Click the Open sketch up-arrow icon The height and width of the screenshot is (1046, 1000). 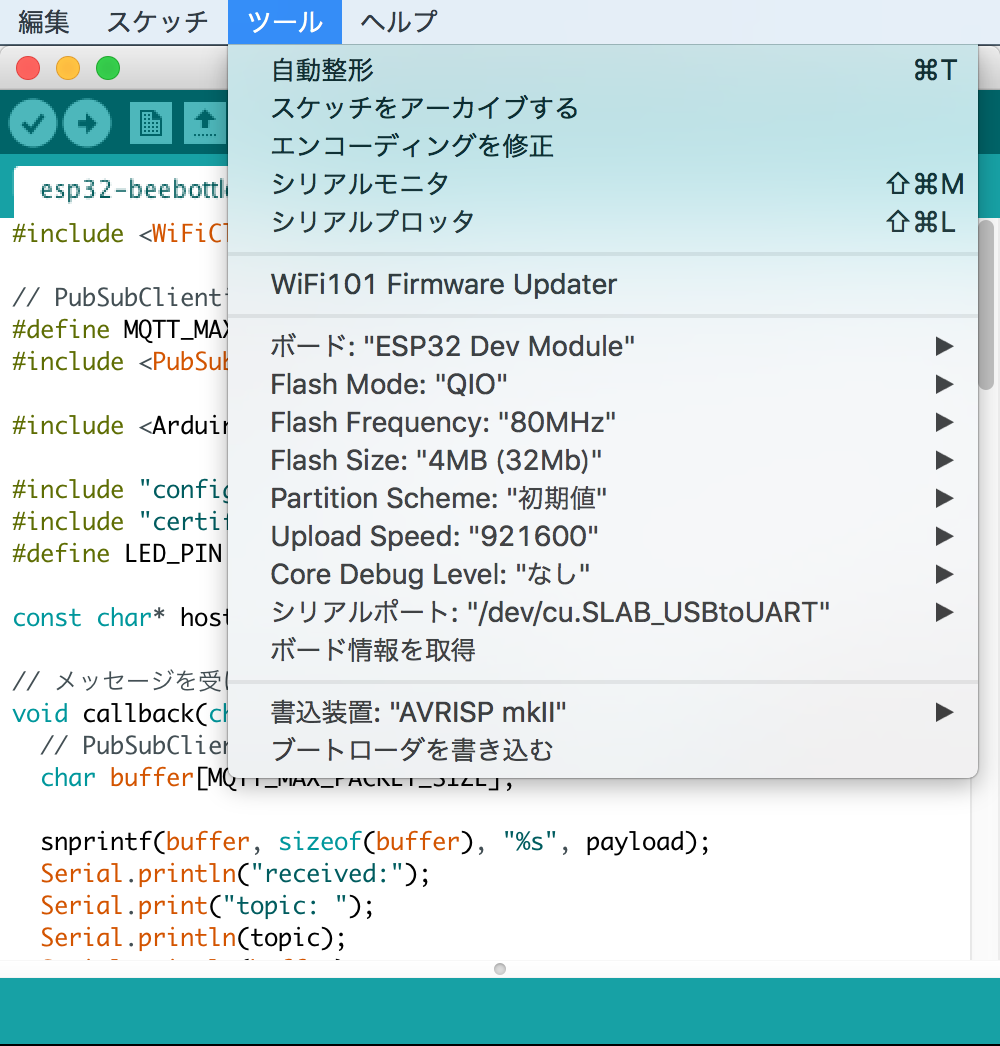(205, 123)
